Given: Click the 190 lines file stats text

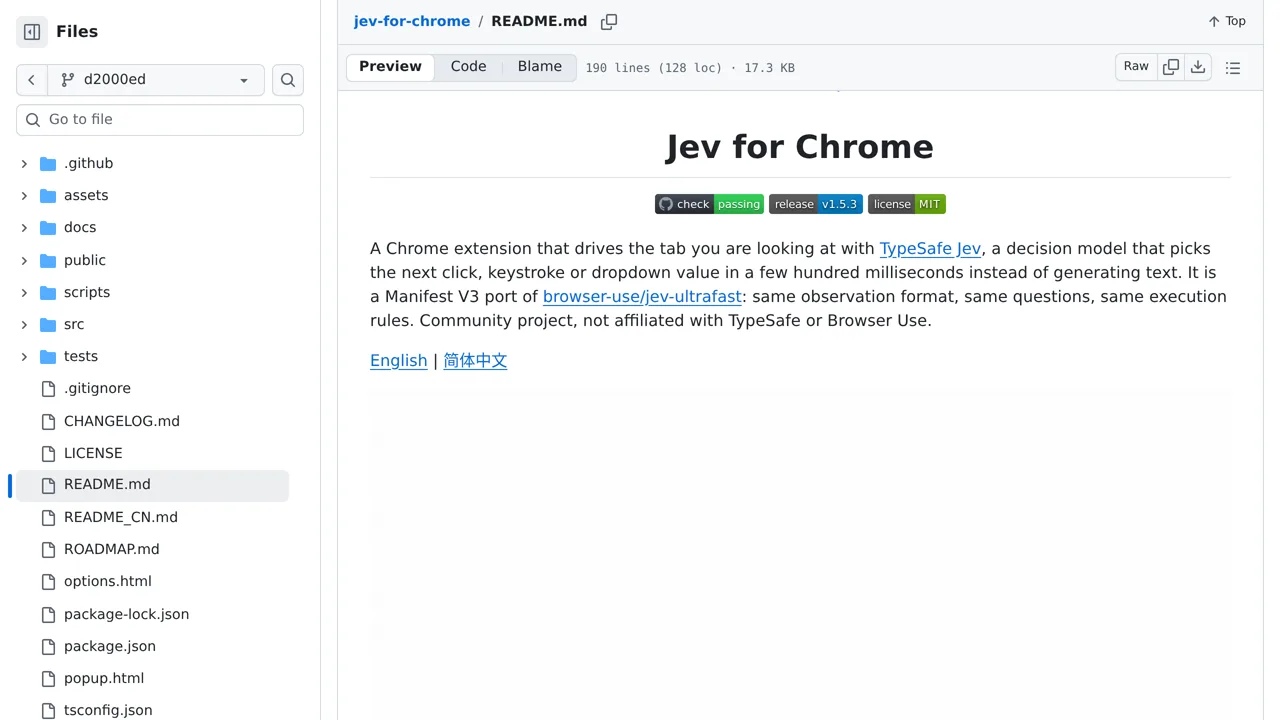Looking at the screenshot, I should tap(690, 68).
